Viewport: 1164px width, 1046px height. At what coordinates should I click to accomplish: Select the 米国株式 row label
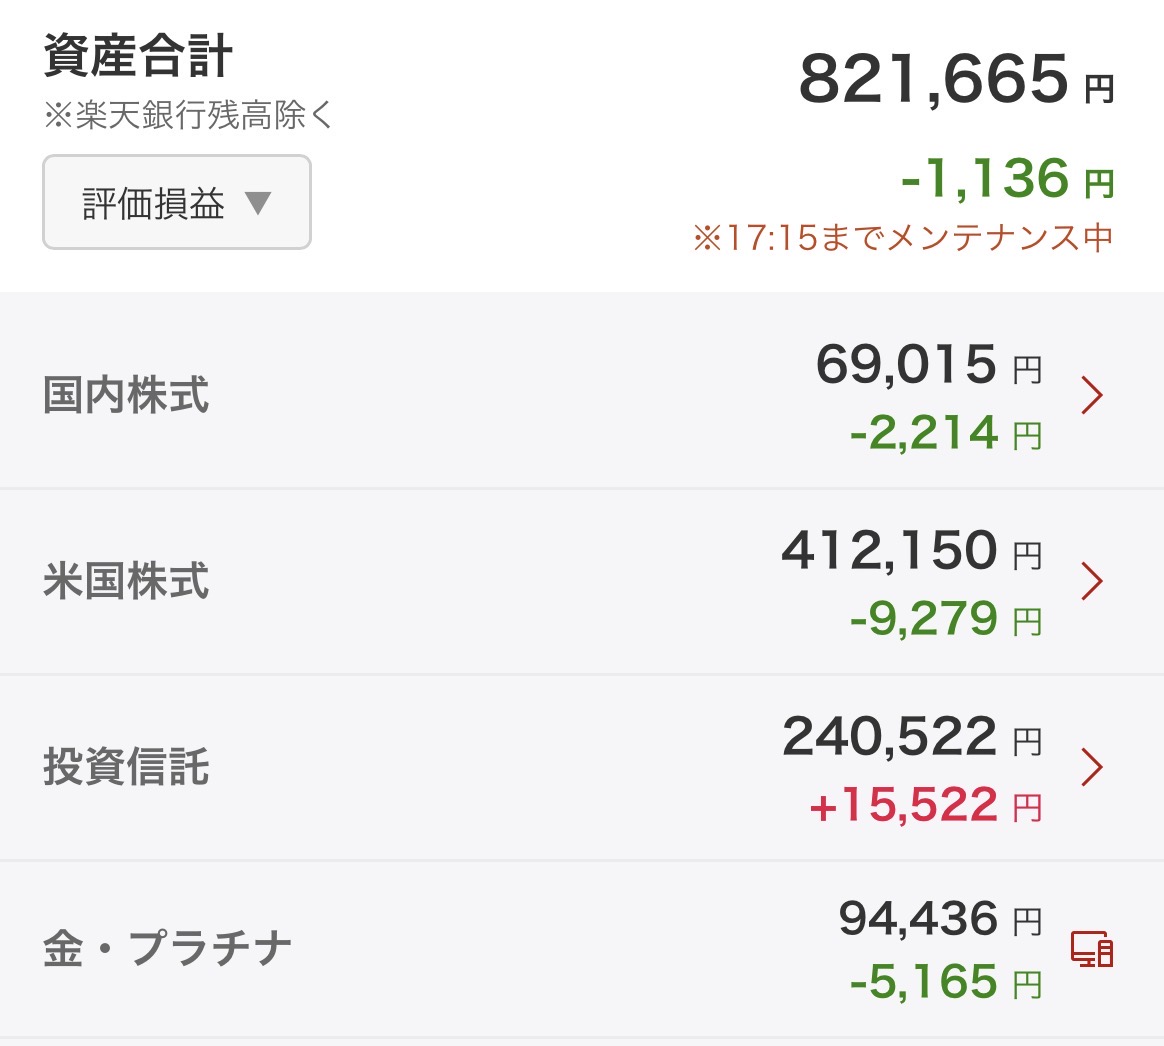126,581
